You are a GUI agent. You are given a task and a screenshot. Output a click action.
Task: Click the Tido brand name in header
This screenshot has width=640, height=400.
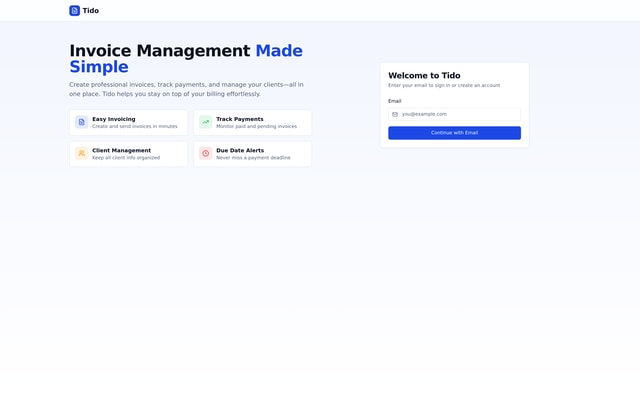pos(91,11)
